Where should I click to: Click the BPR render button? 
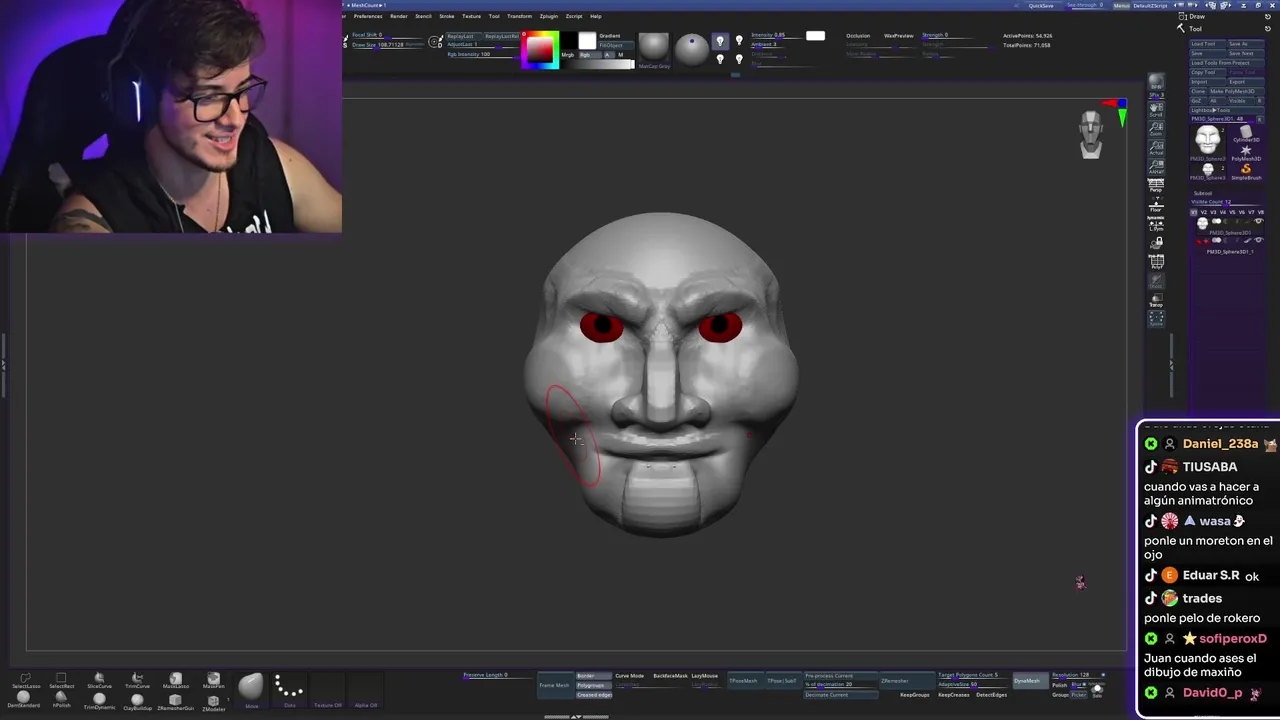point(1156,83)
